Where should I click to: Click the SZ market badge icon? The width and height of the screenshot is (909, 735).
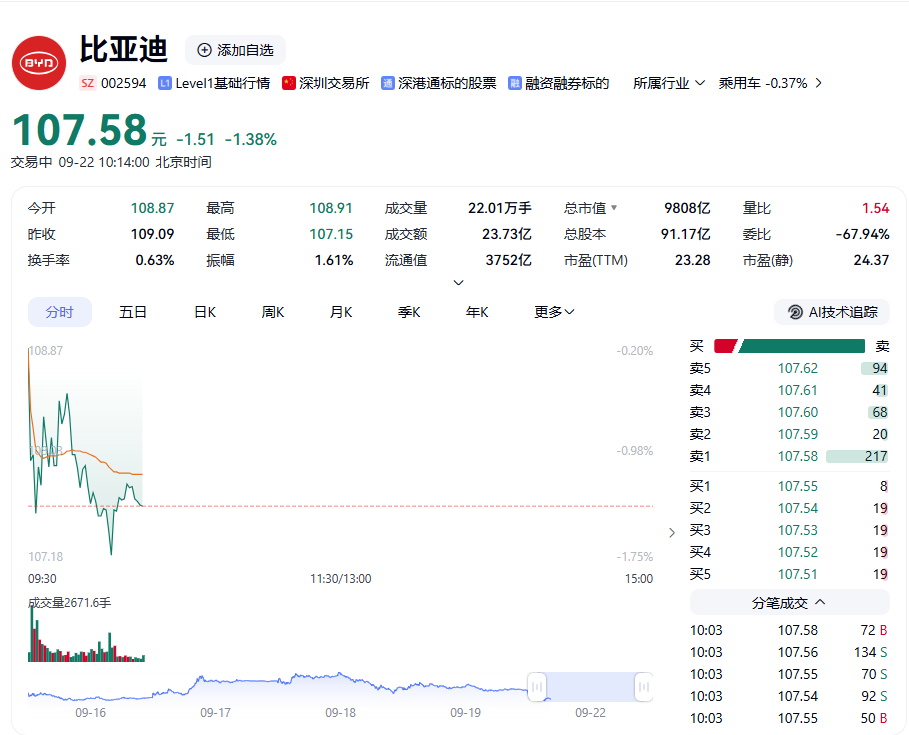coord(88,83)
